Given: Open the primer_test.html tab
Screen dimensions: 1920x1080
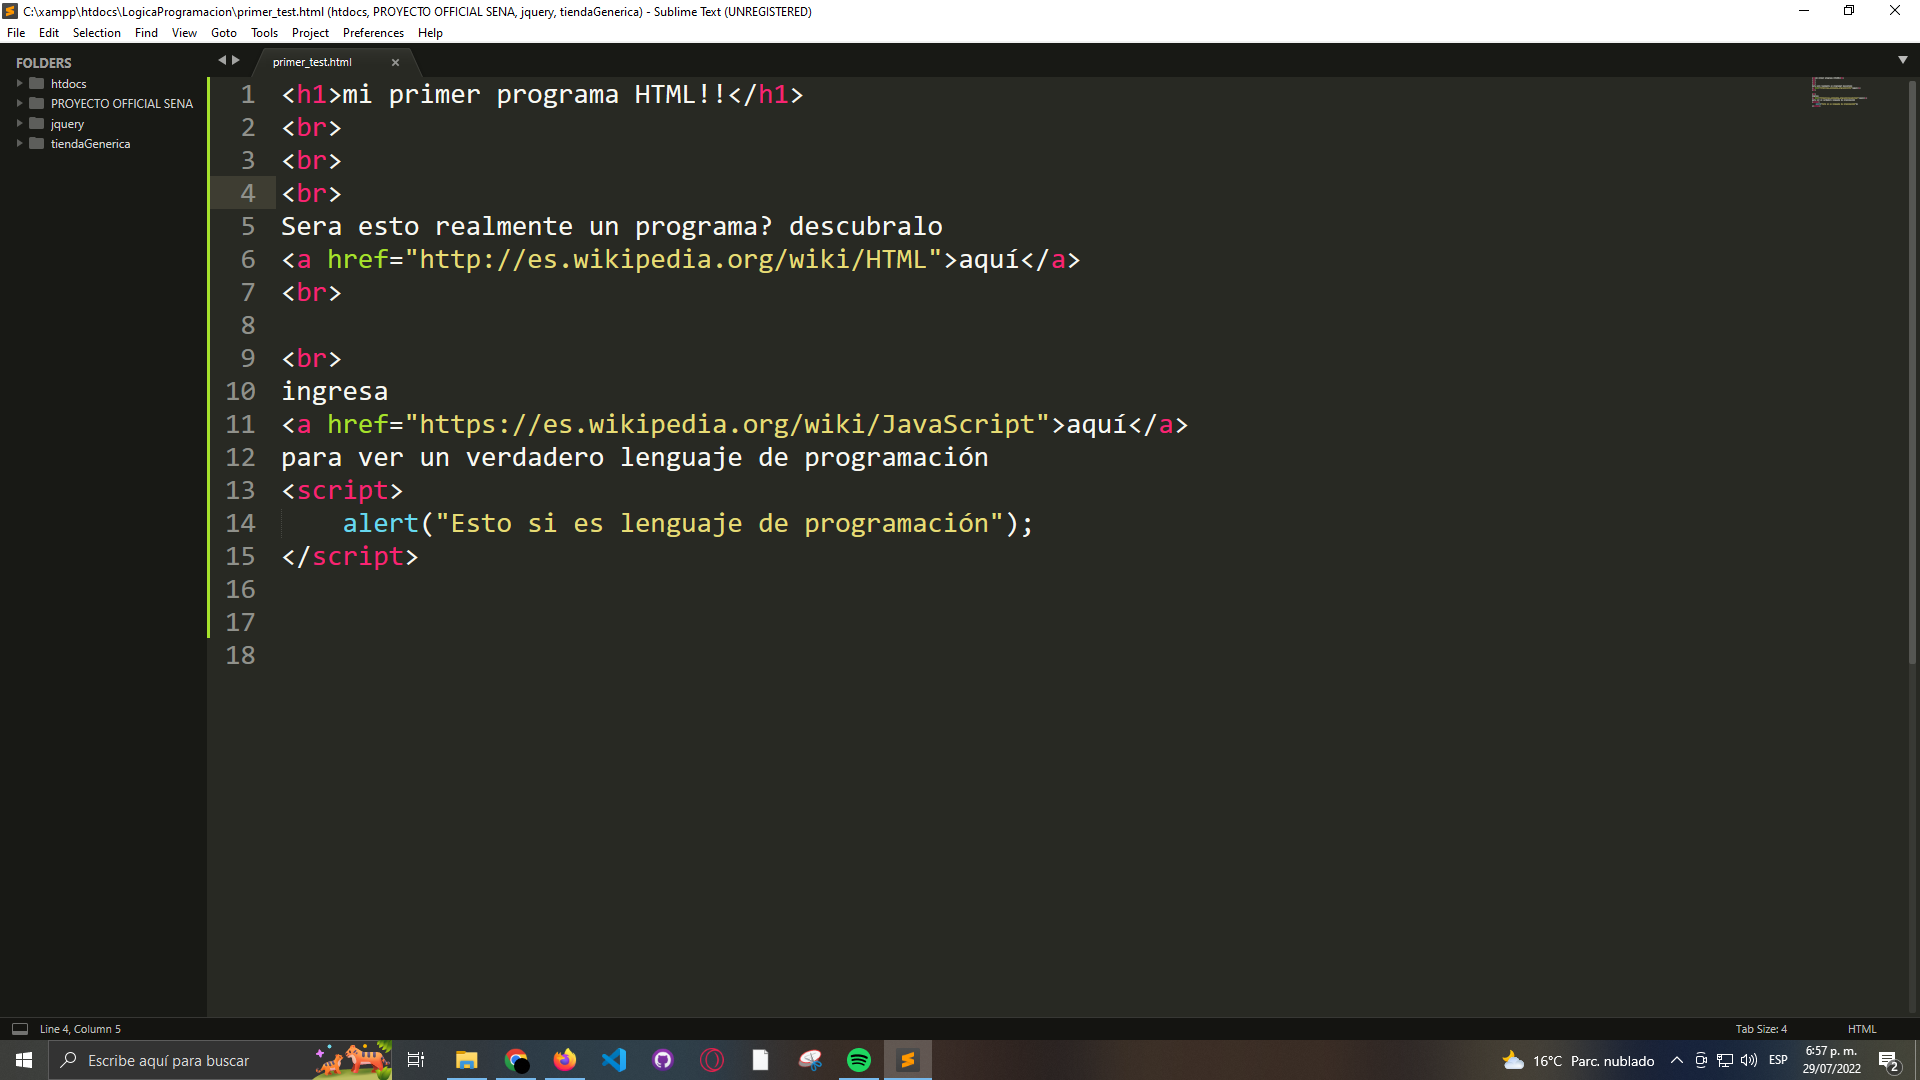Looking at the screenshot, I should click(x=313, y=62).
